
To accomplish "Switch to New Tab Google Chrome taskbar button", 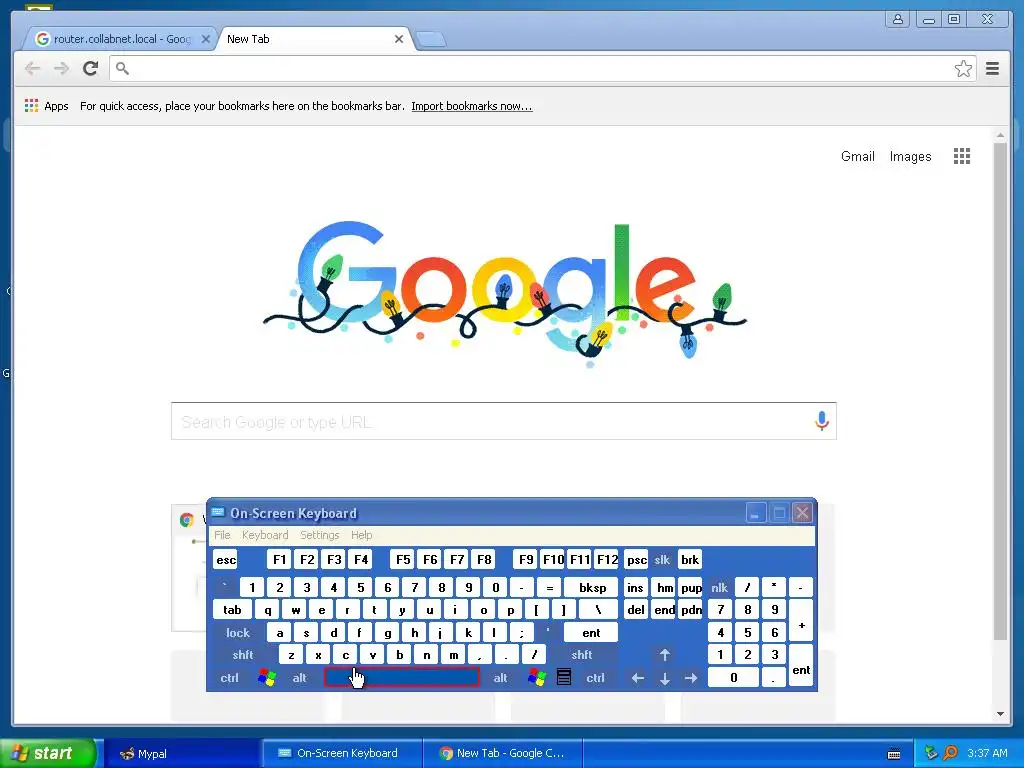I will coord(502,754).
